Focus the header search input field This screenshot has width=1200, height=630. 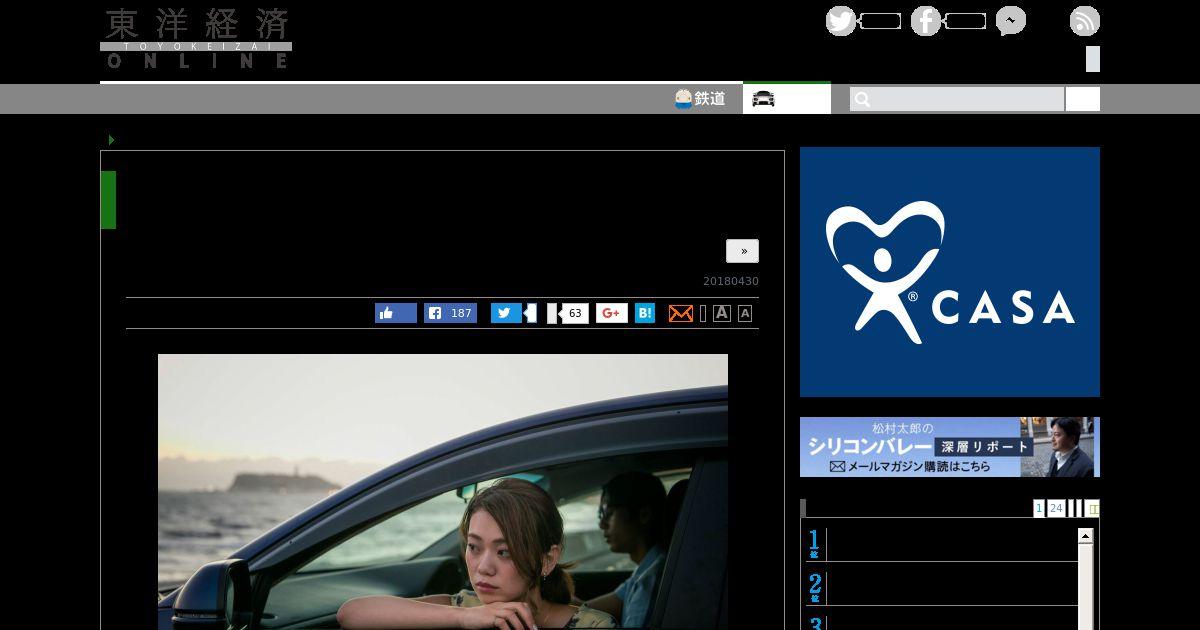957,99
